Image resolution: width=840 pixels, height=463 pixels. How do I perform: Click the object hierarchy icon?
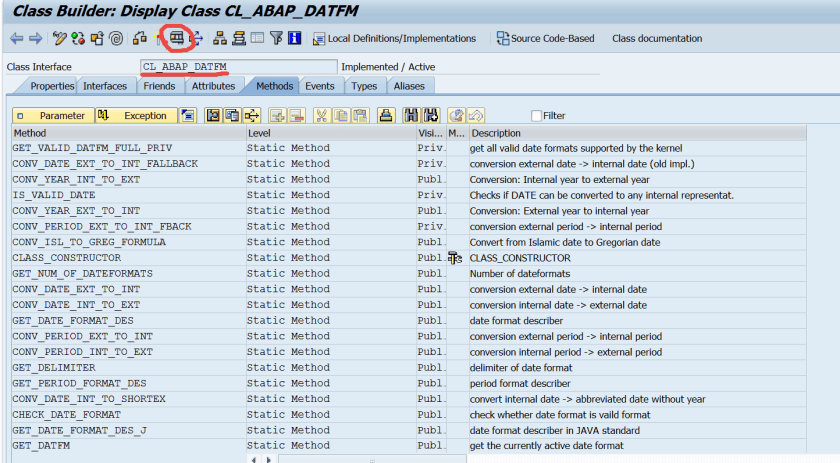coord(219,39)
